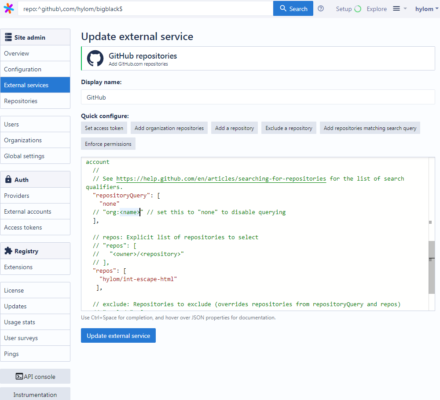
Task: Click the Site admin header icon
Action: (8, 37)
